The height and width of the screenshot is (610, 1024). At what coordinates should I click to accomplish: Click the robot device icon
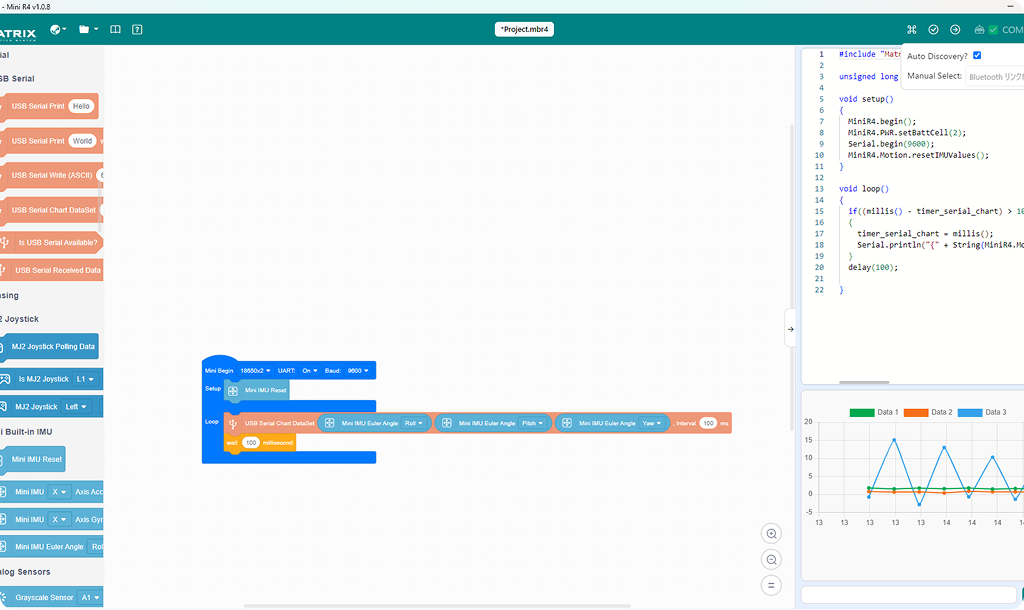pos(979,29)
